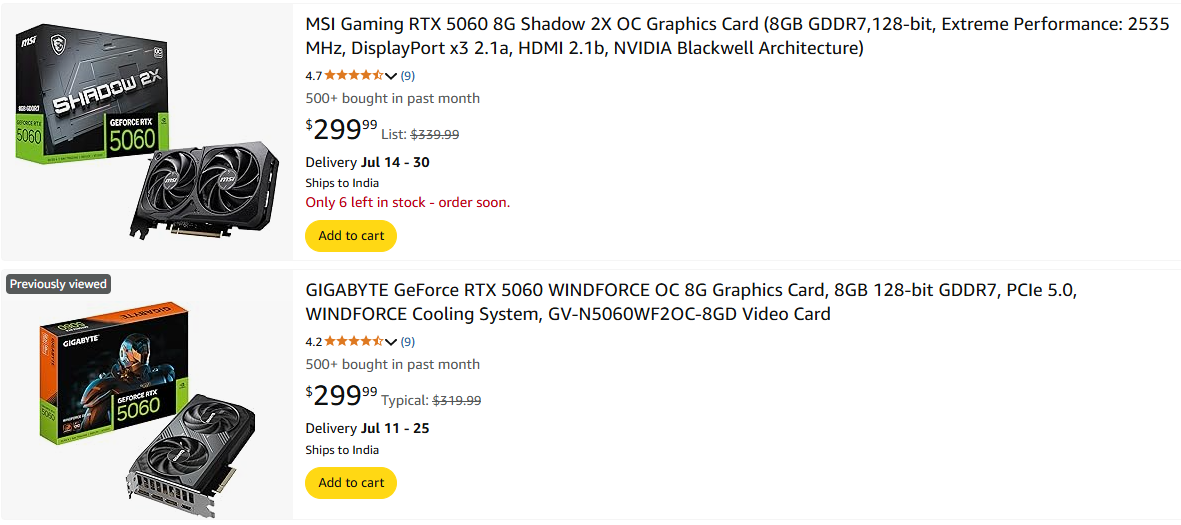Click the 4.2 star rating icons

(353, 341)
